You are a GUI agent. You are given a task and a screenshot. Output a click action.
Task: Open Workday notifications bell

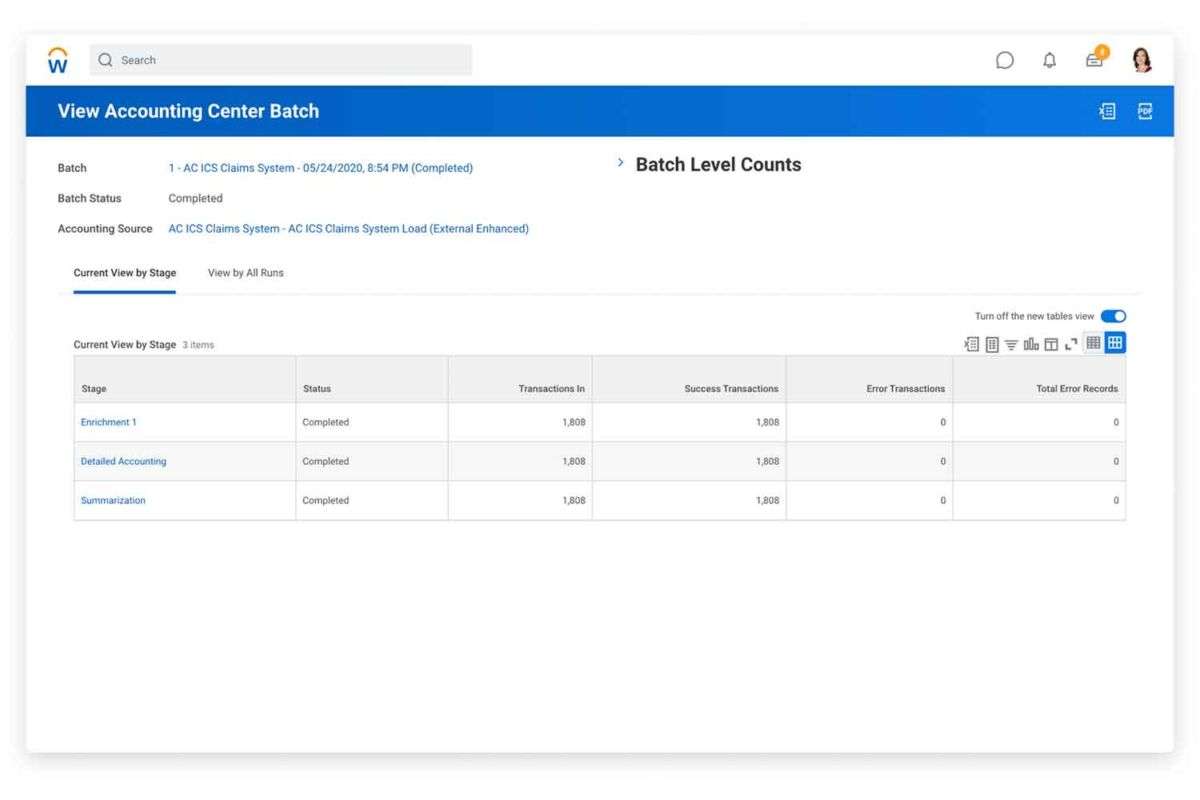[1049, 60]
